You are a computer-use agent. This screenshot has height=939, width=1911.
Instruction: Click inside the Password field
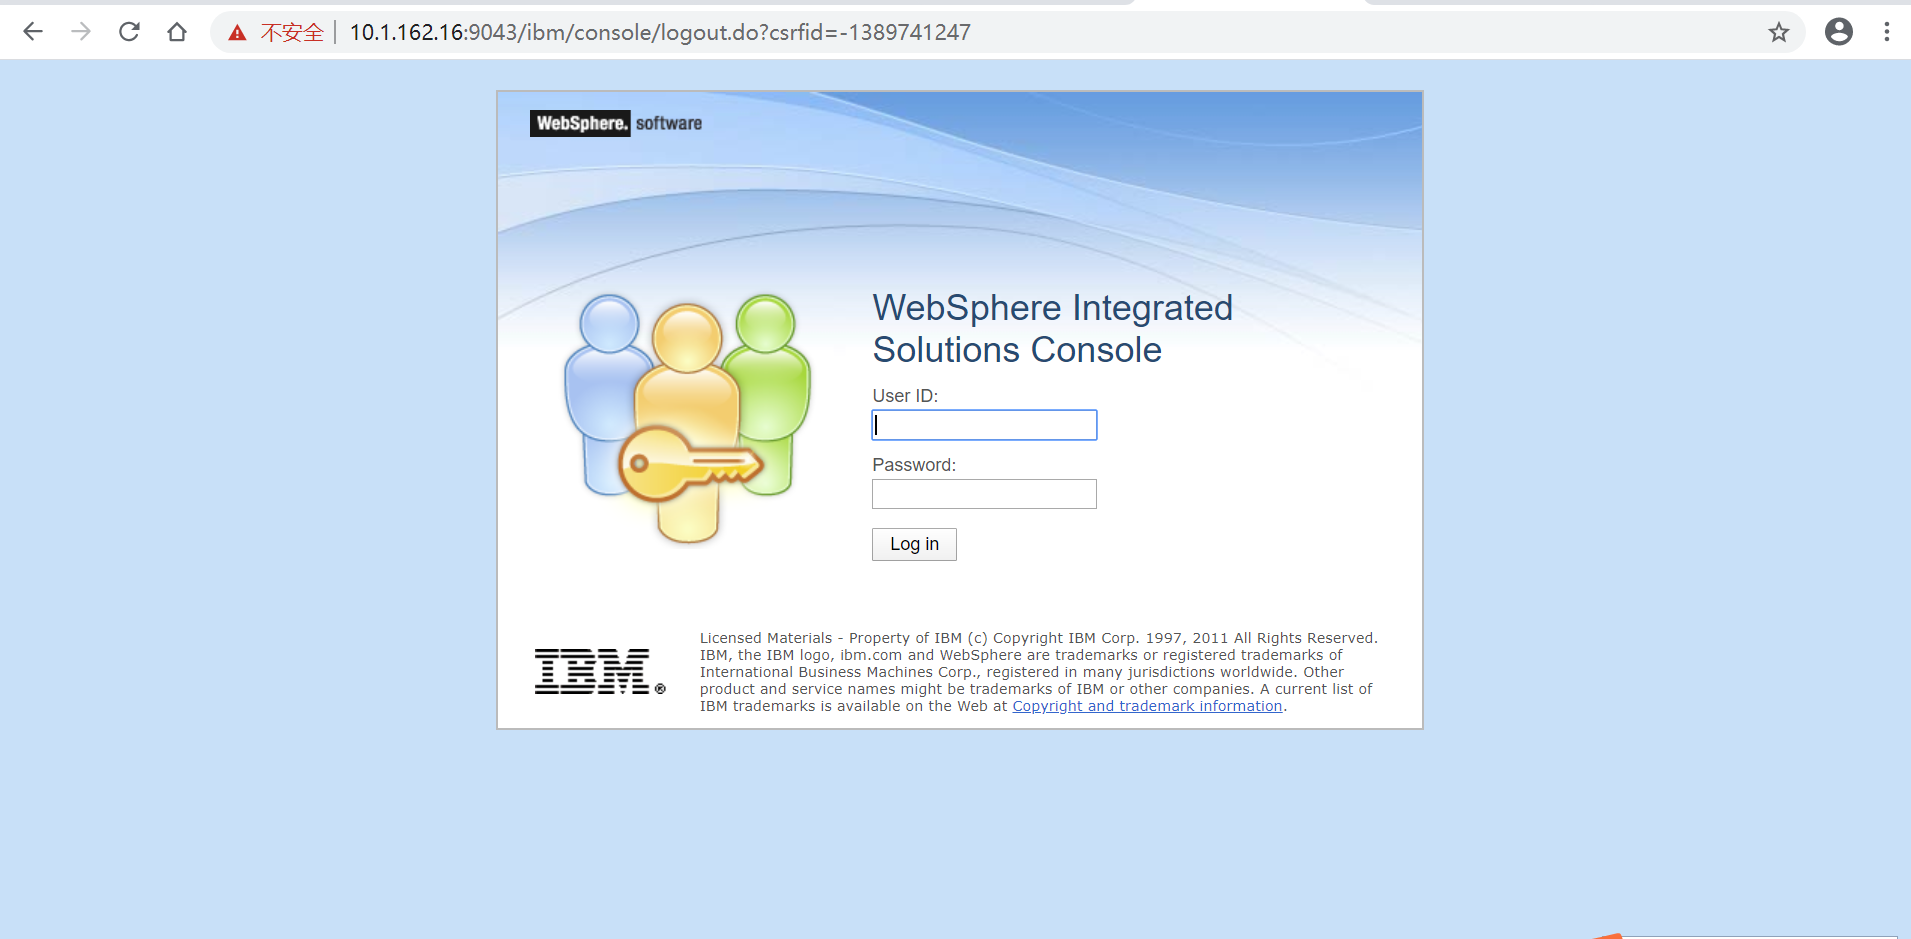983,493
